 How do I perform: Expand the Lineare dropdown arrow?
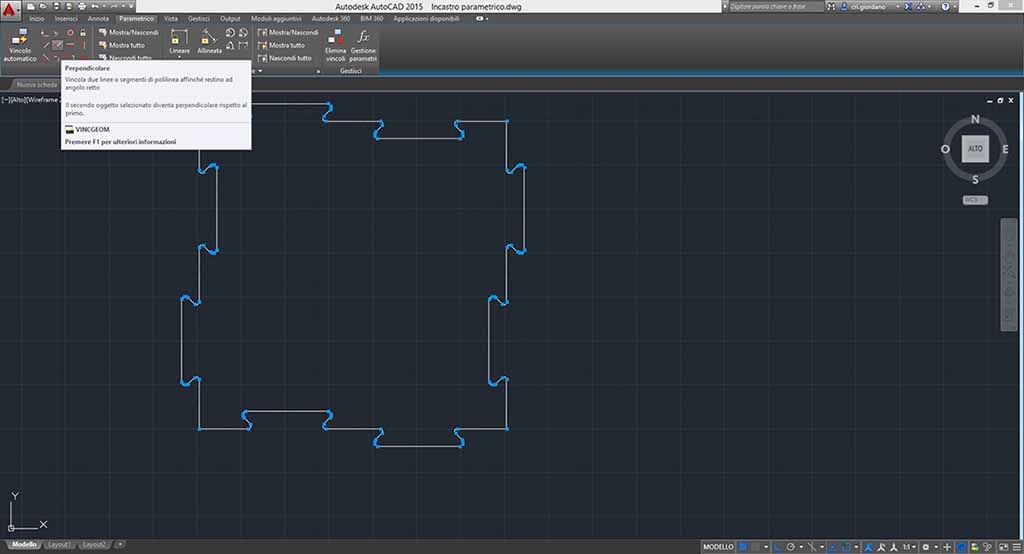pyautogui.click(x=179, y=57)
